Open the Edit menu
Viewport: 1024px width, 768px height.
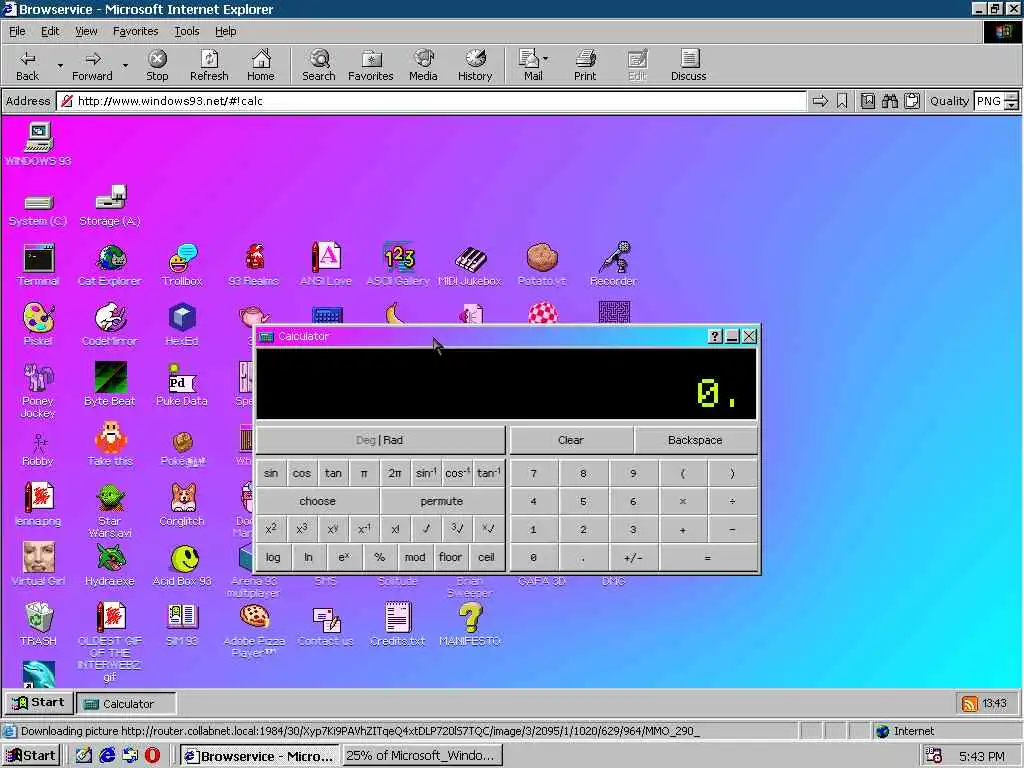coord(50,31)
